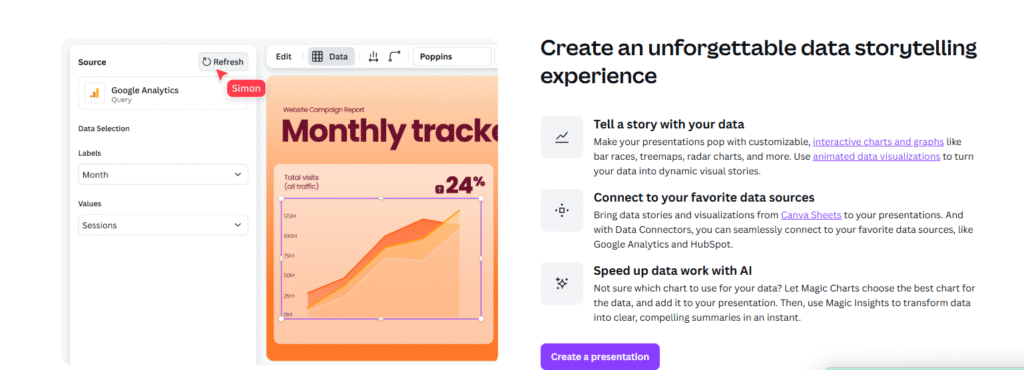The height and width of the screenshot is (370, 1024).
Task: Click the elbow connector line icon
Action: point(394,57)
